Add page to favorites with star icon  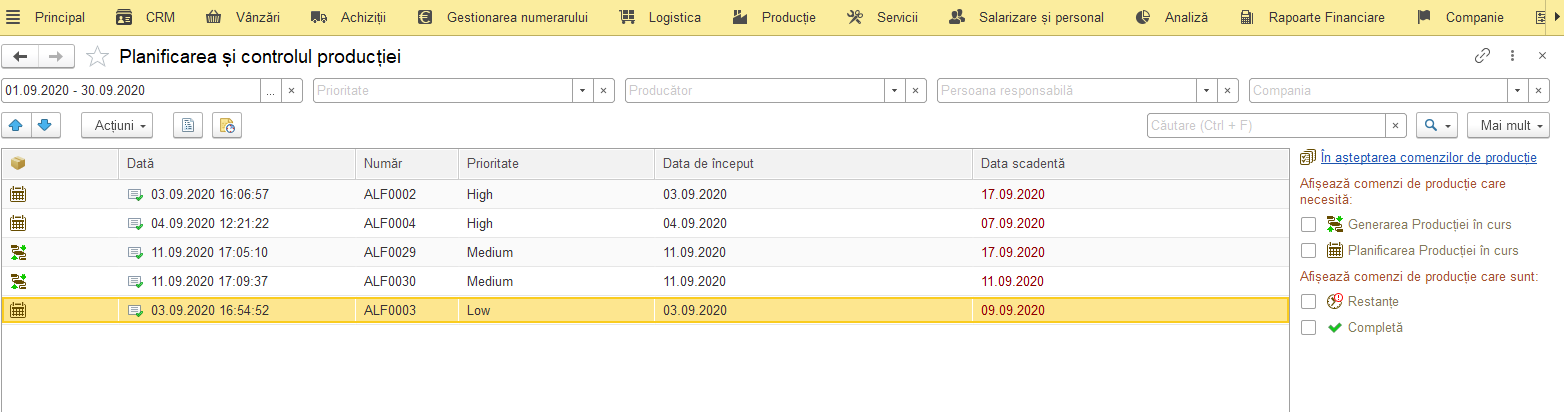point(97,57)
